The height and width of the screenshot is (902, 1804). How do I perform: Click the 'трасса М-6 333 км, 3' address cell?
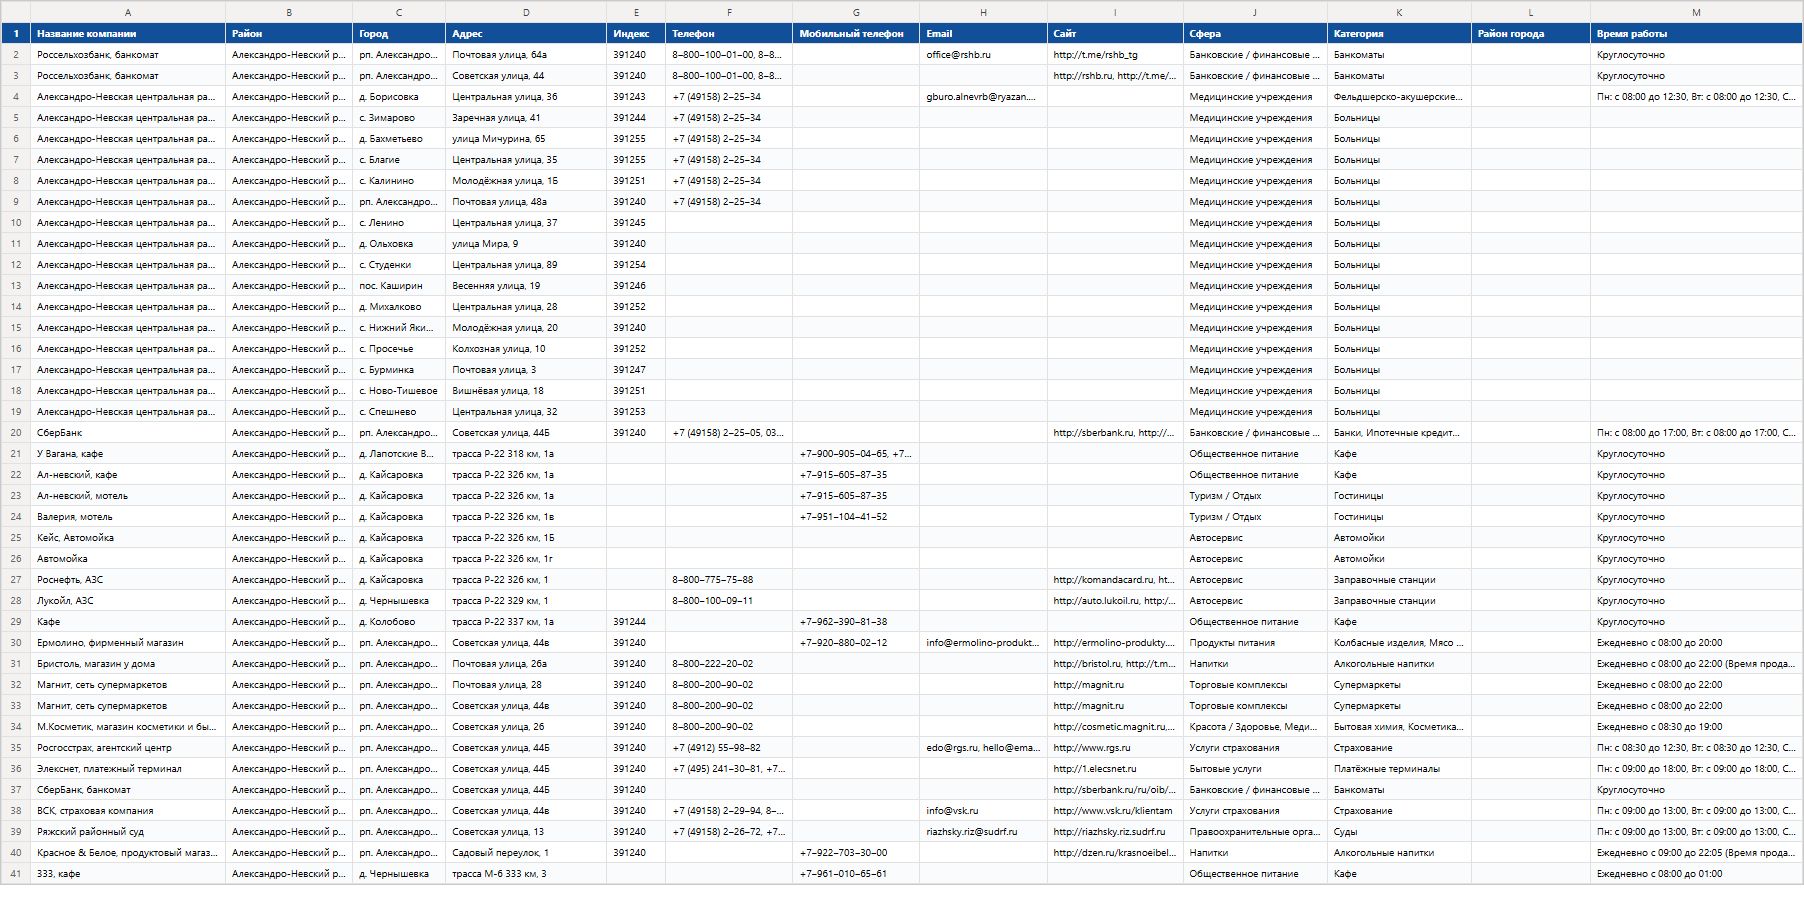pos(526,874)
